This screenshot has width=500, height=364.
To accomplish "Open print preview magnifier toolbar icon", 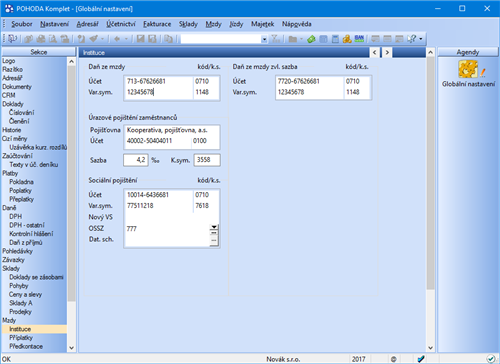I will [x=53, y=39].
